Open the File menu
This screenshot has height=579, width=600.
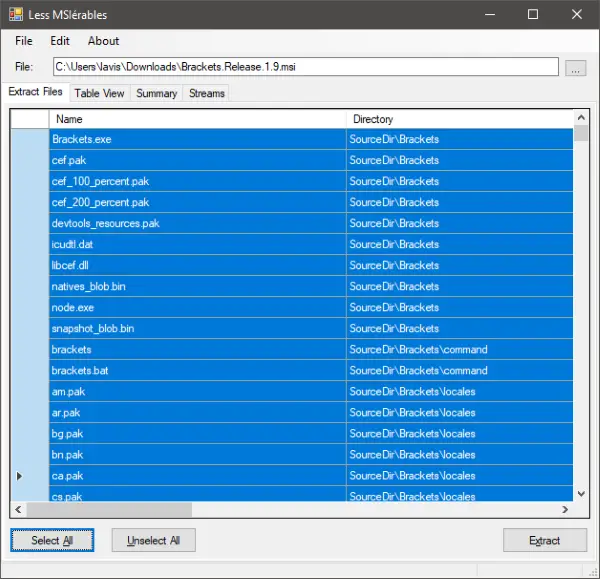tap(24, 41)
